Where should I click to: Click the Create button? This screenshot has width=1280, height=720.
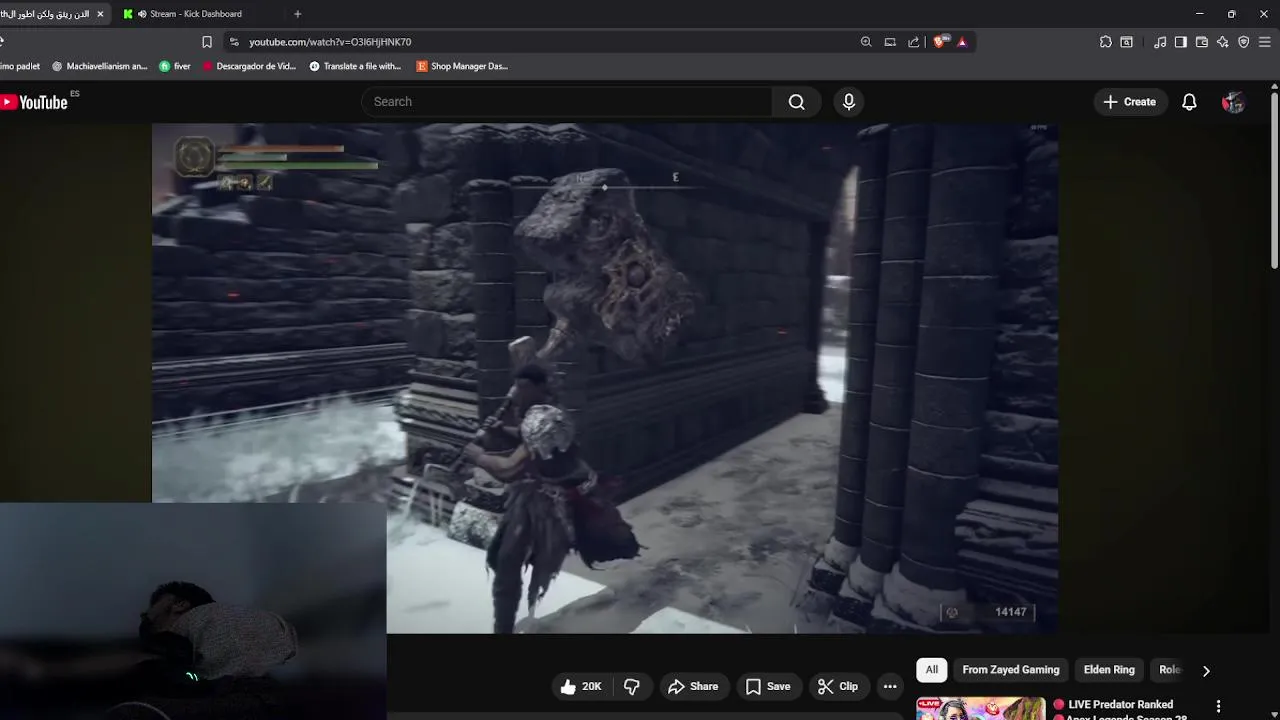click(x=1129, y=102)
